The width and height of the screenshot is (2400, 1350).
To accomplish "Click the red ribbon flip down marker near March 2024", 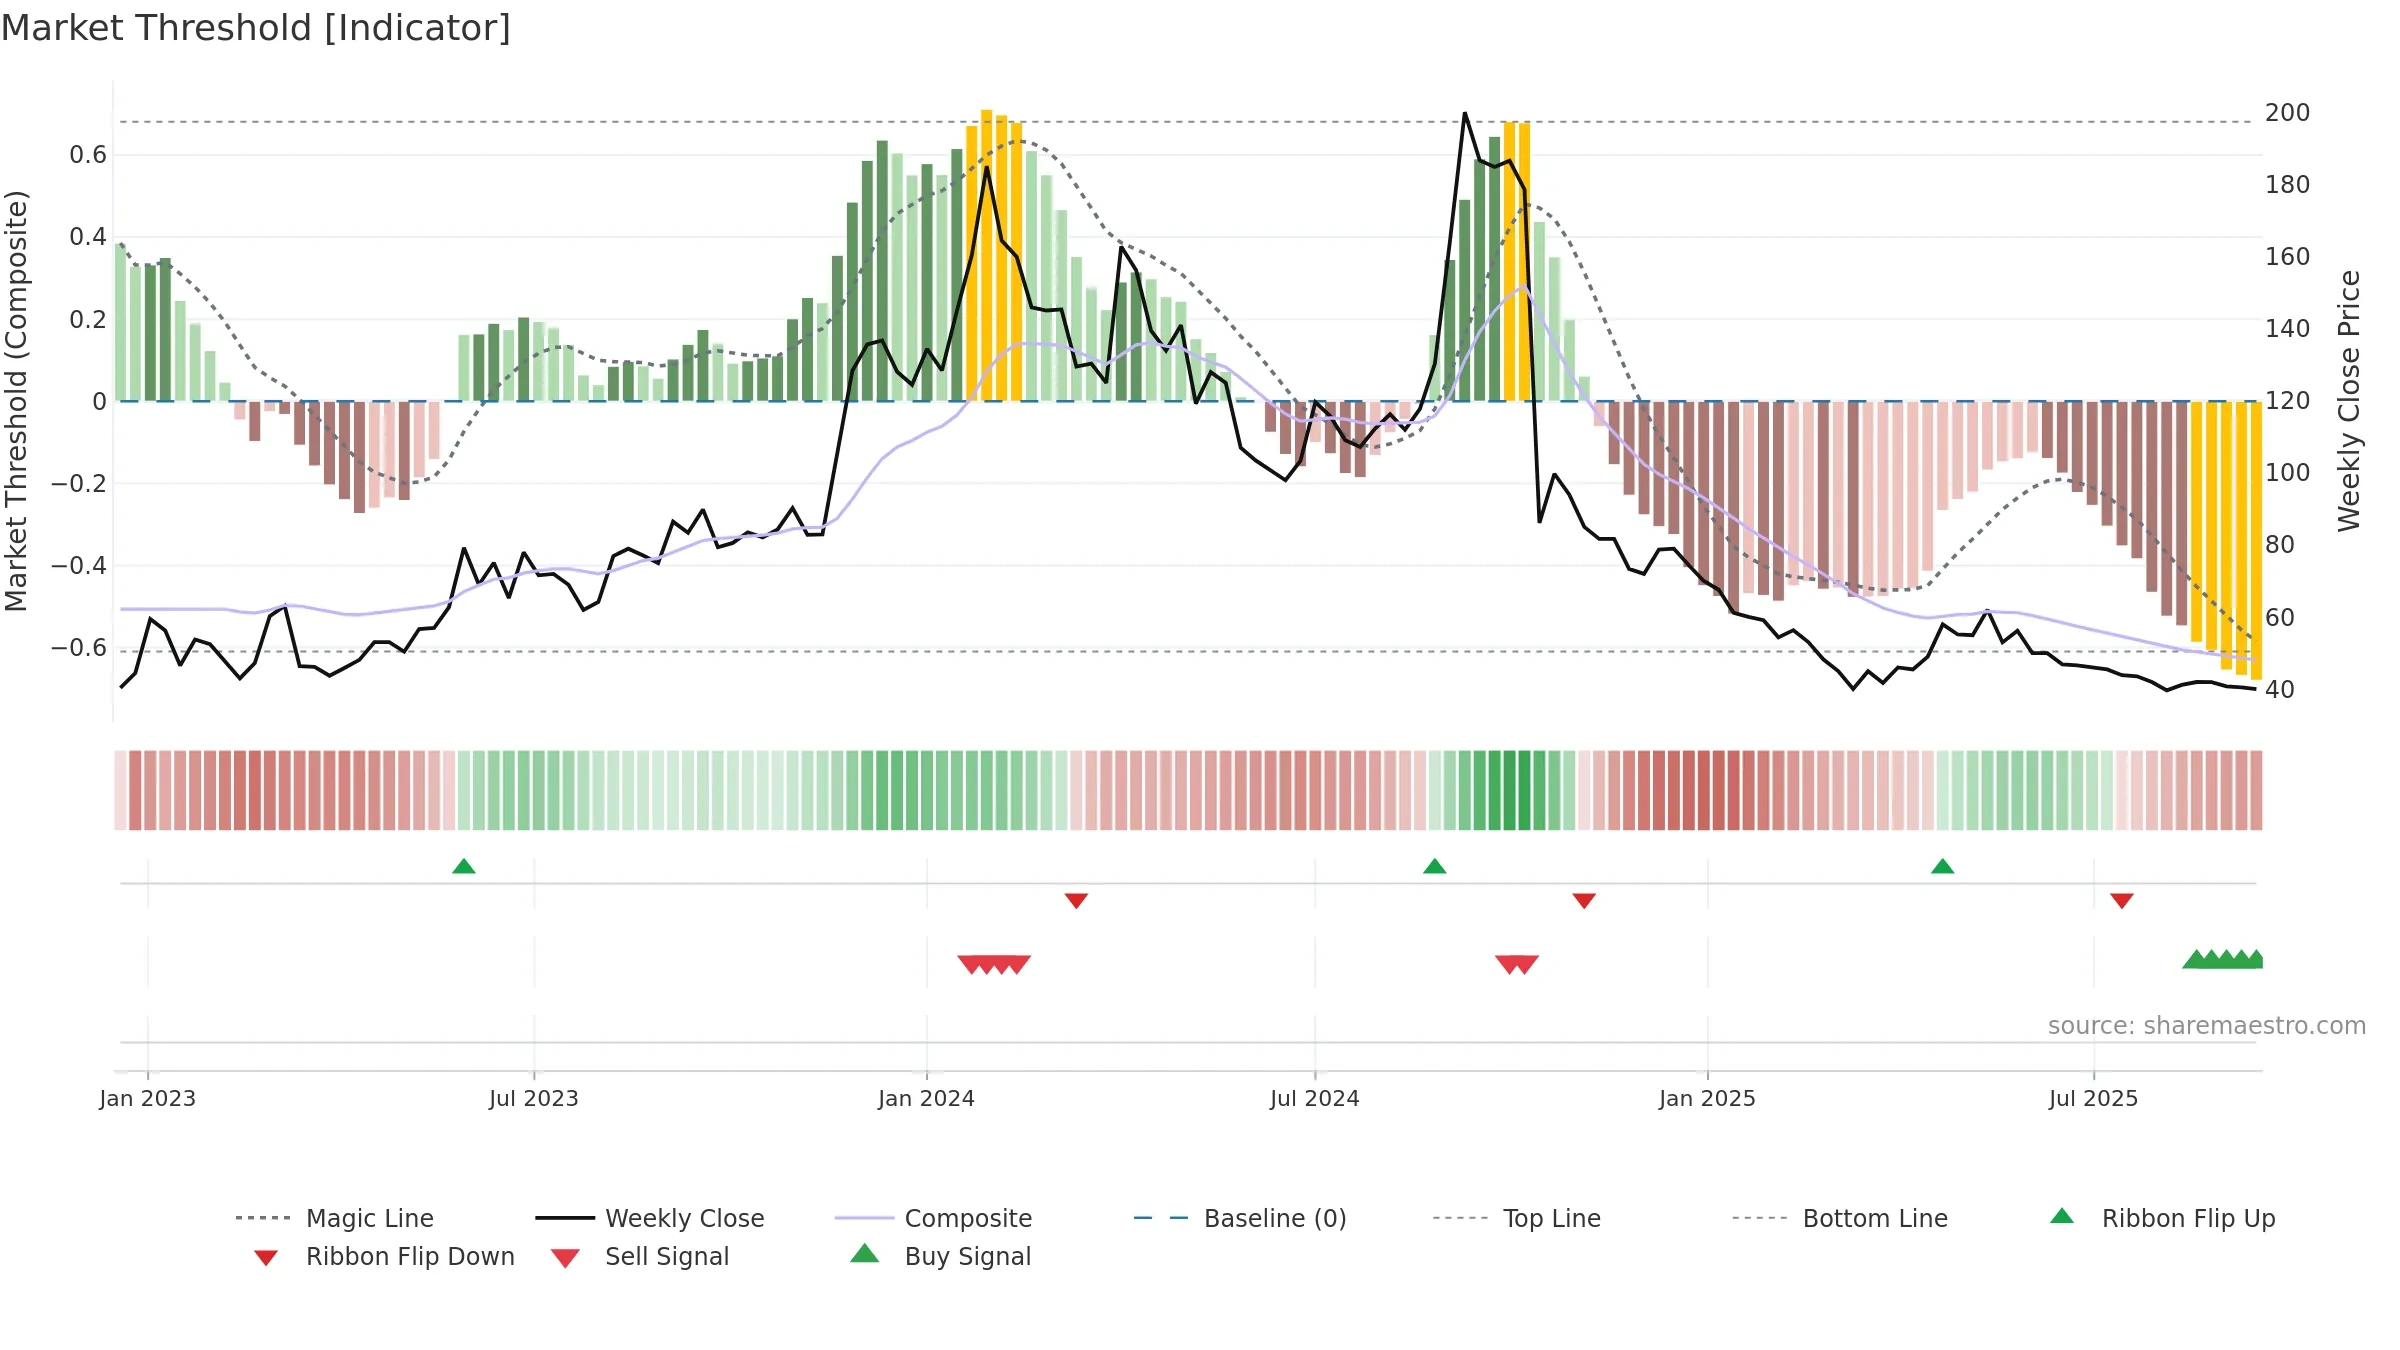I will tap(1076, 901).
